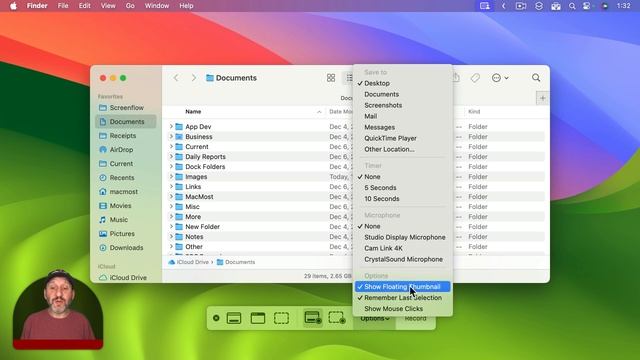Toggle Remember Last Selection option

(403, 298)
